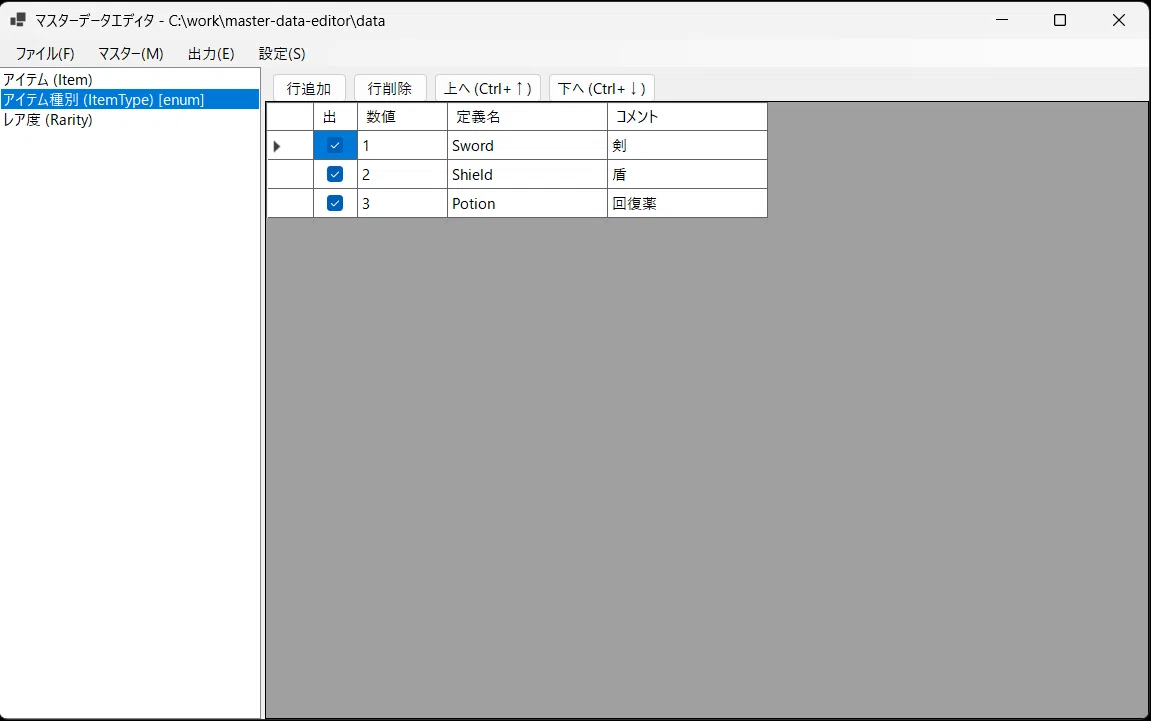Click the 盾 comment cell

tap(687, 175)
